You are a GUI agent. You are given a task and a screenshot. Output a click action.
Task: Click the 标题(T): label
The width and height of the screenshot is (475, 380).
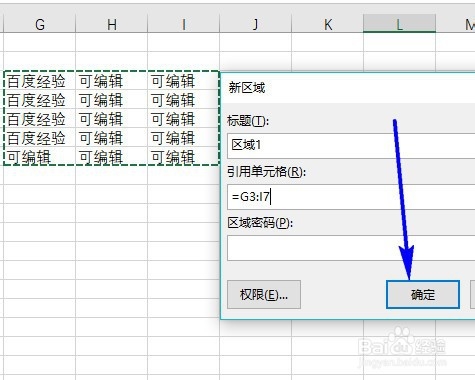point(248,120)
